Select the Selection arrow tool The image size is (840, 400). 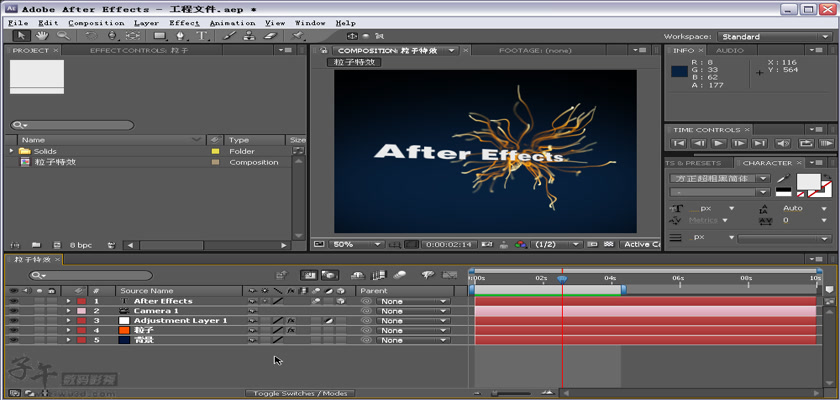[22, 36]
